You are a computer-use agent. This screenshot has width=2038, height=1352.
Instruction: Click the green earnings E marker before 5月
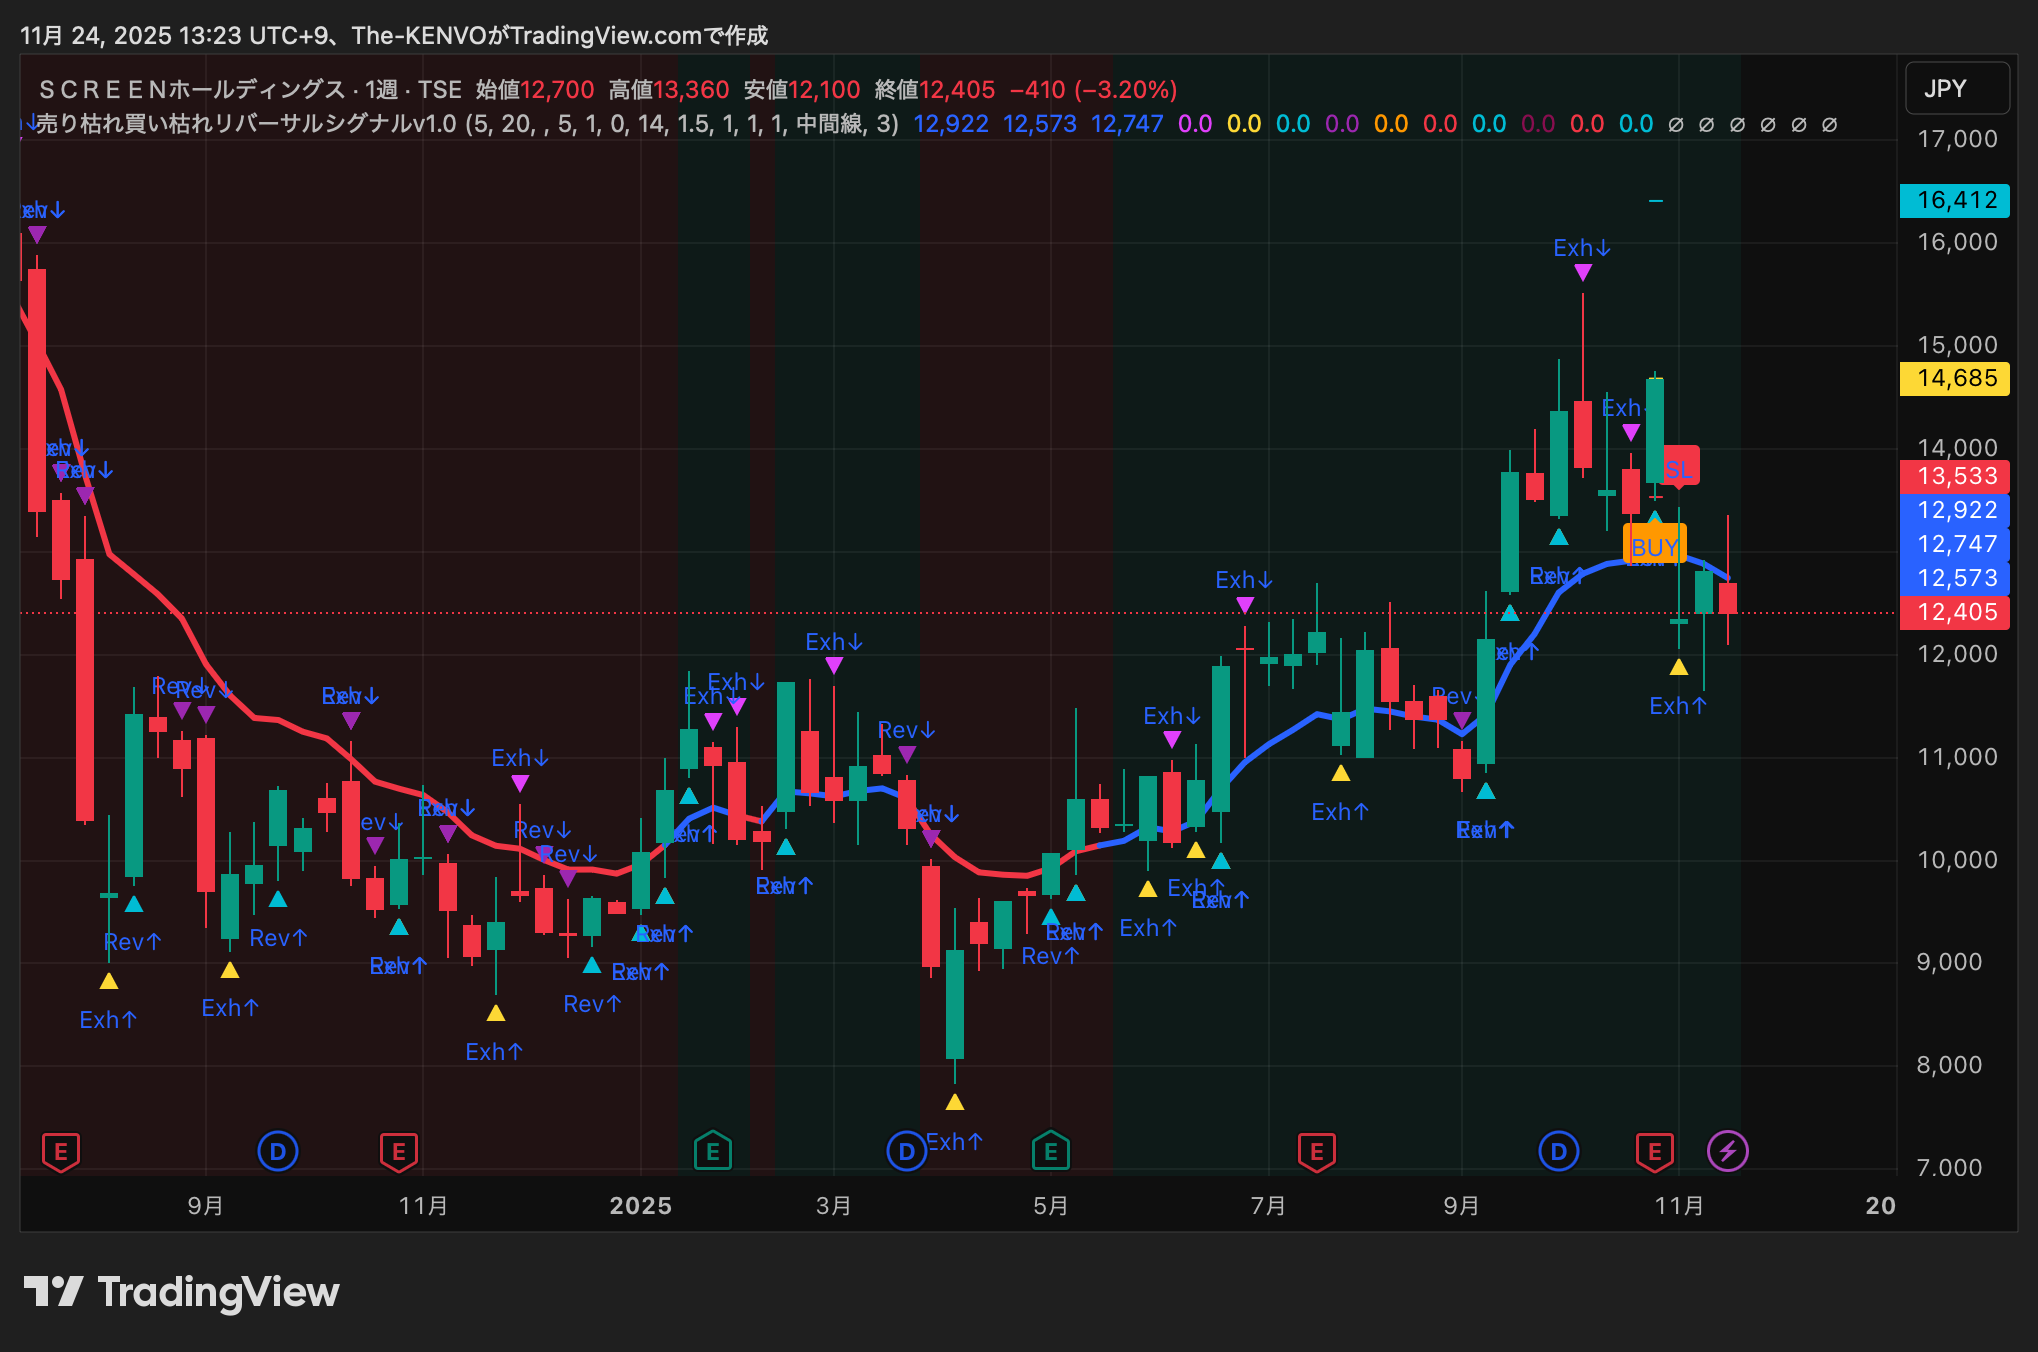1050,1151
